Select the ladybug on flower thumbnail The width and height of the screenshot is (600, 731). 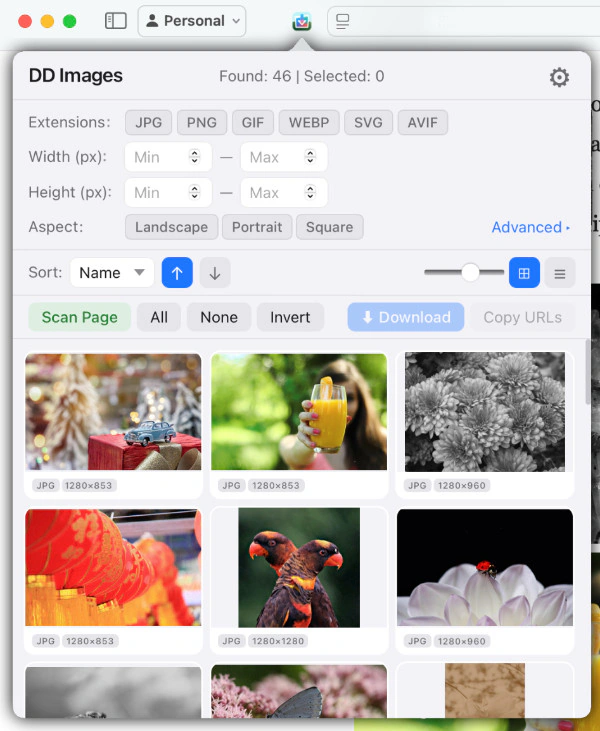[485, 567]
